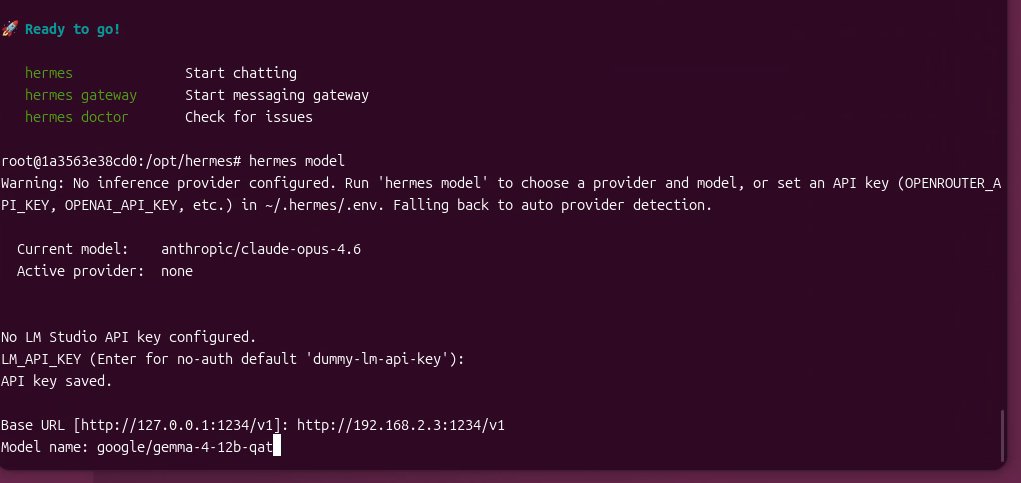This screenshot has height=483, width=1021.
Task: Click the green 'hermes' command text
Action: click(x=49, y=73)
